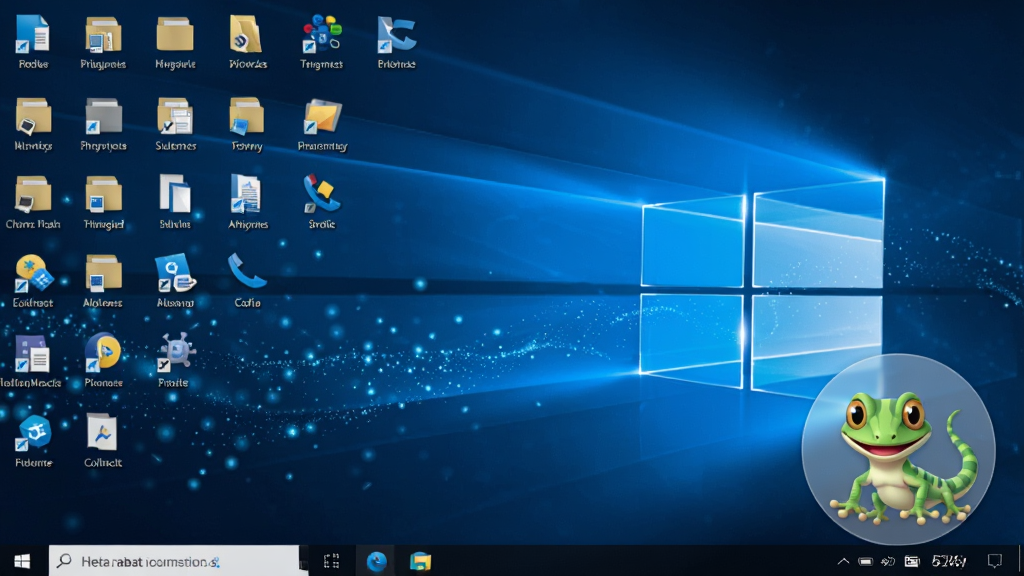Launch the yellow circle and blue grid shortcut
Image resolution: width=1024 pixels, height=576 pixels.
click(x=34, y=273)
